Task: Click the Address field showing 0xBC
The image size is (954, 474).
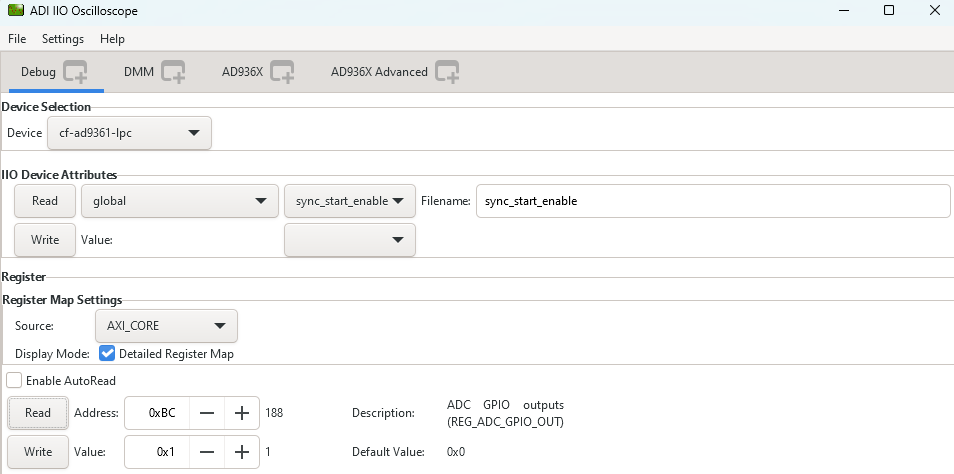Action: pos(157,413)
